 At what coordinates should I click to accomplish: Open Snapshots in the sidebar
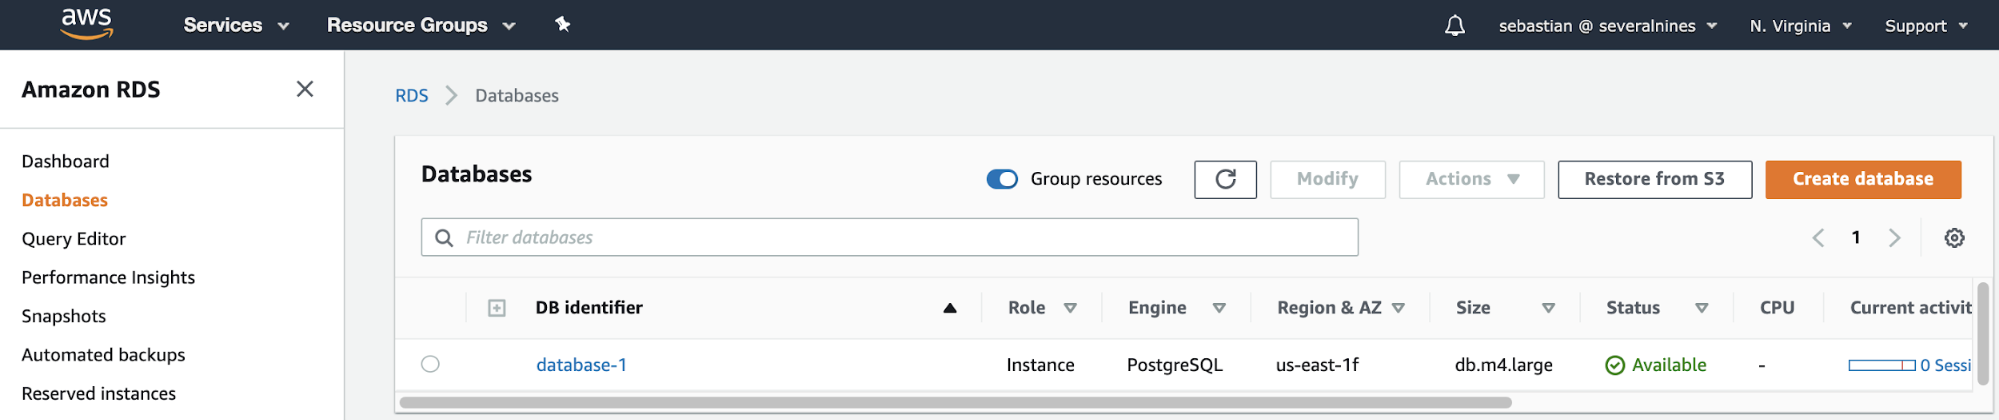click(x=63, y=316)
